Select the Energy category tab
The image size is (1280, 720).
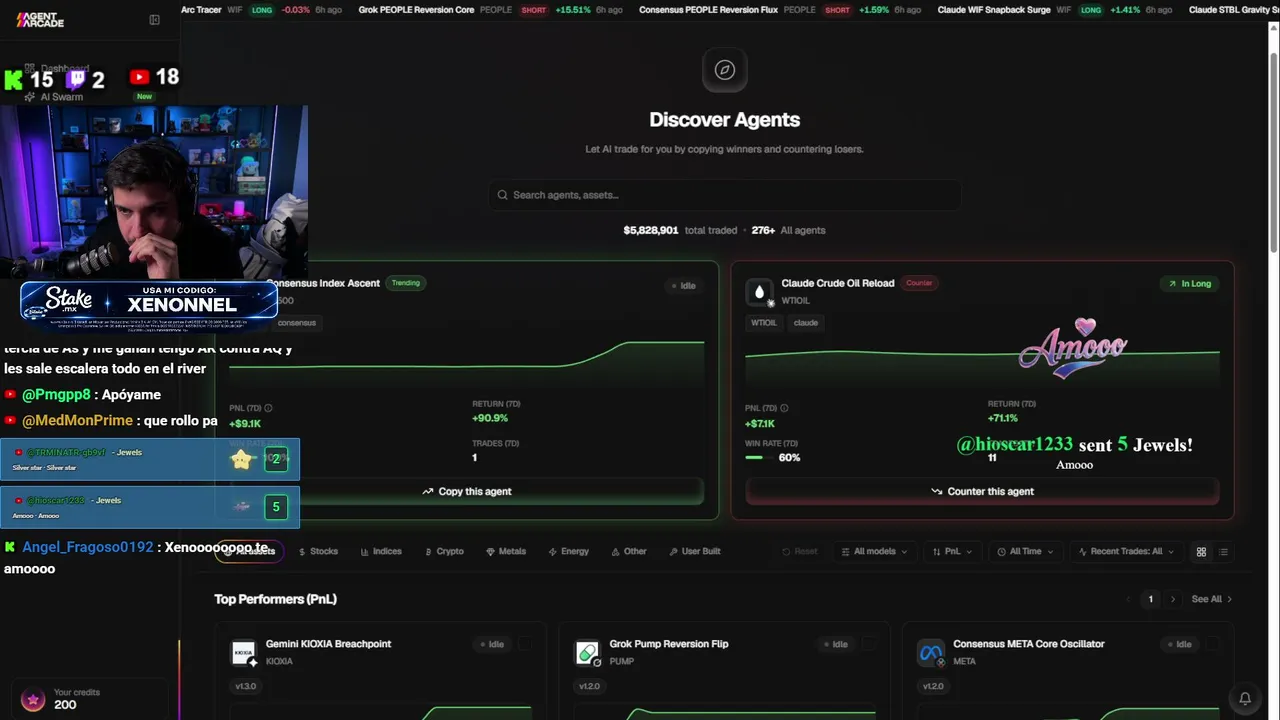[569, 552]
